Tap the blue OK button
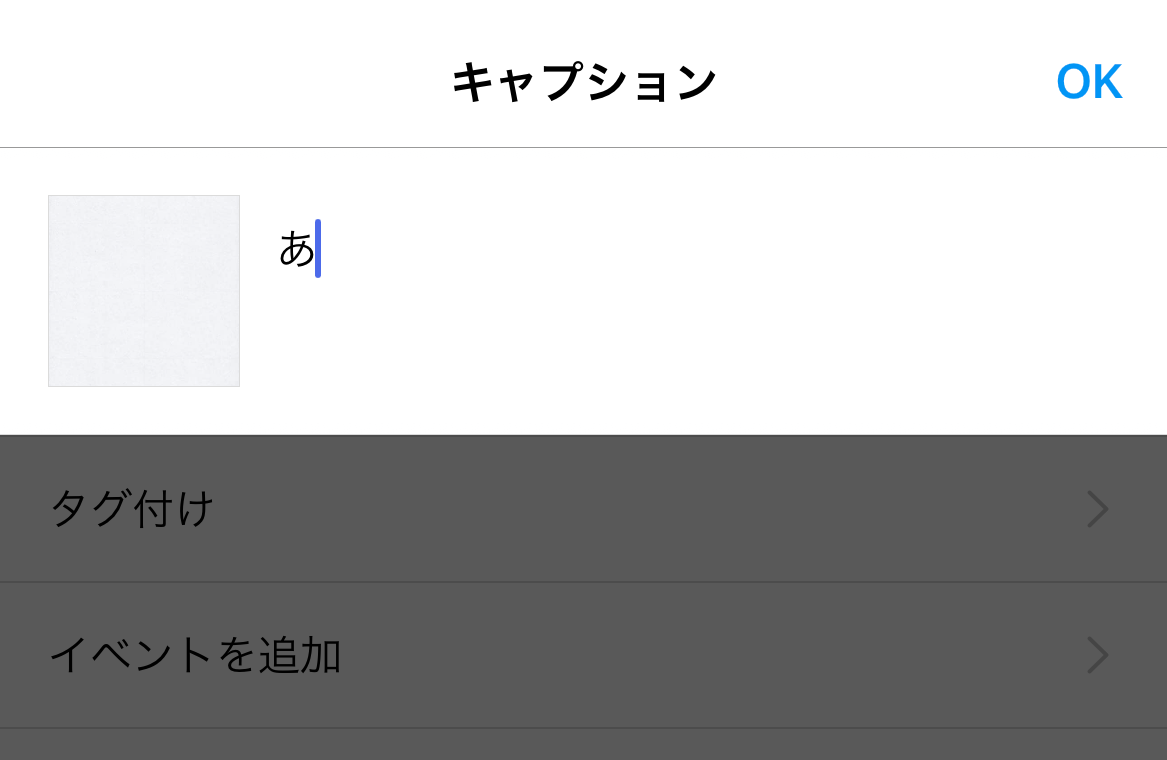1167x760 pixels. [1089, 81]
